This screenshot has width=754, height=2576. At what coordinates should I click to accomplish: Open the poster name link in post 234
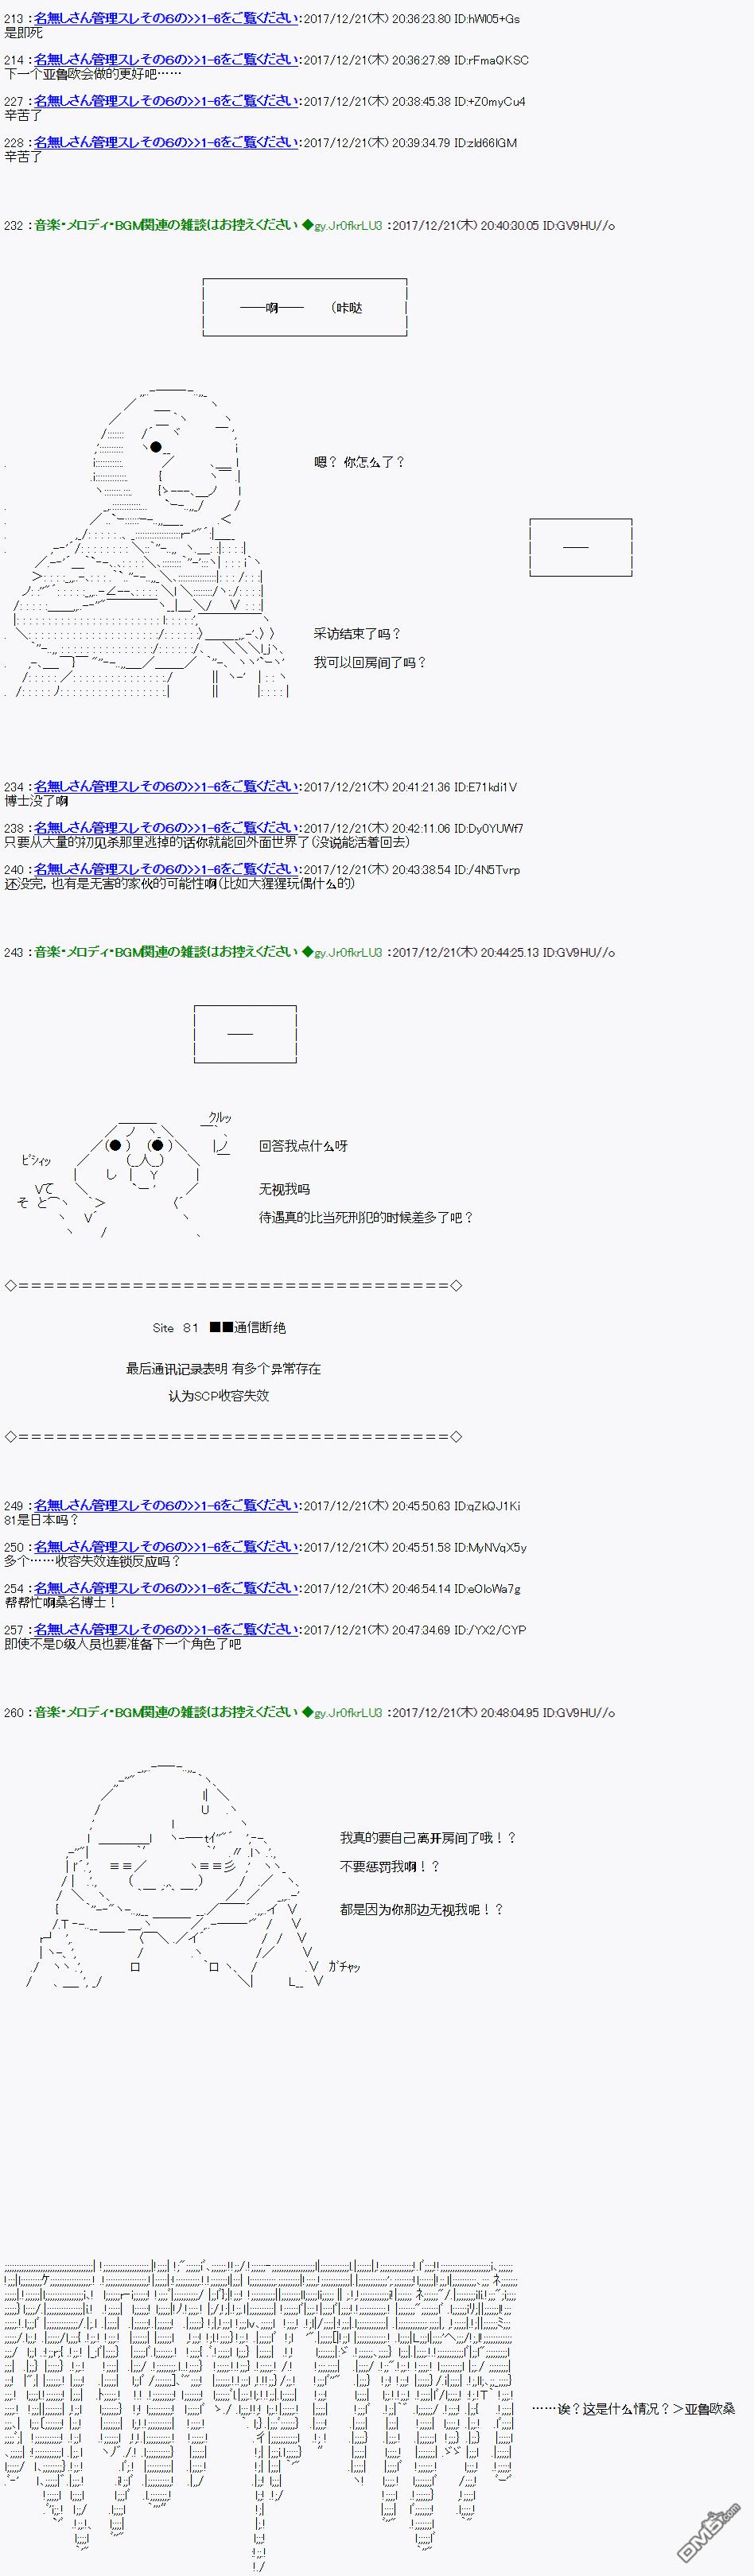click(166, 787)
